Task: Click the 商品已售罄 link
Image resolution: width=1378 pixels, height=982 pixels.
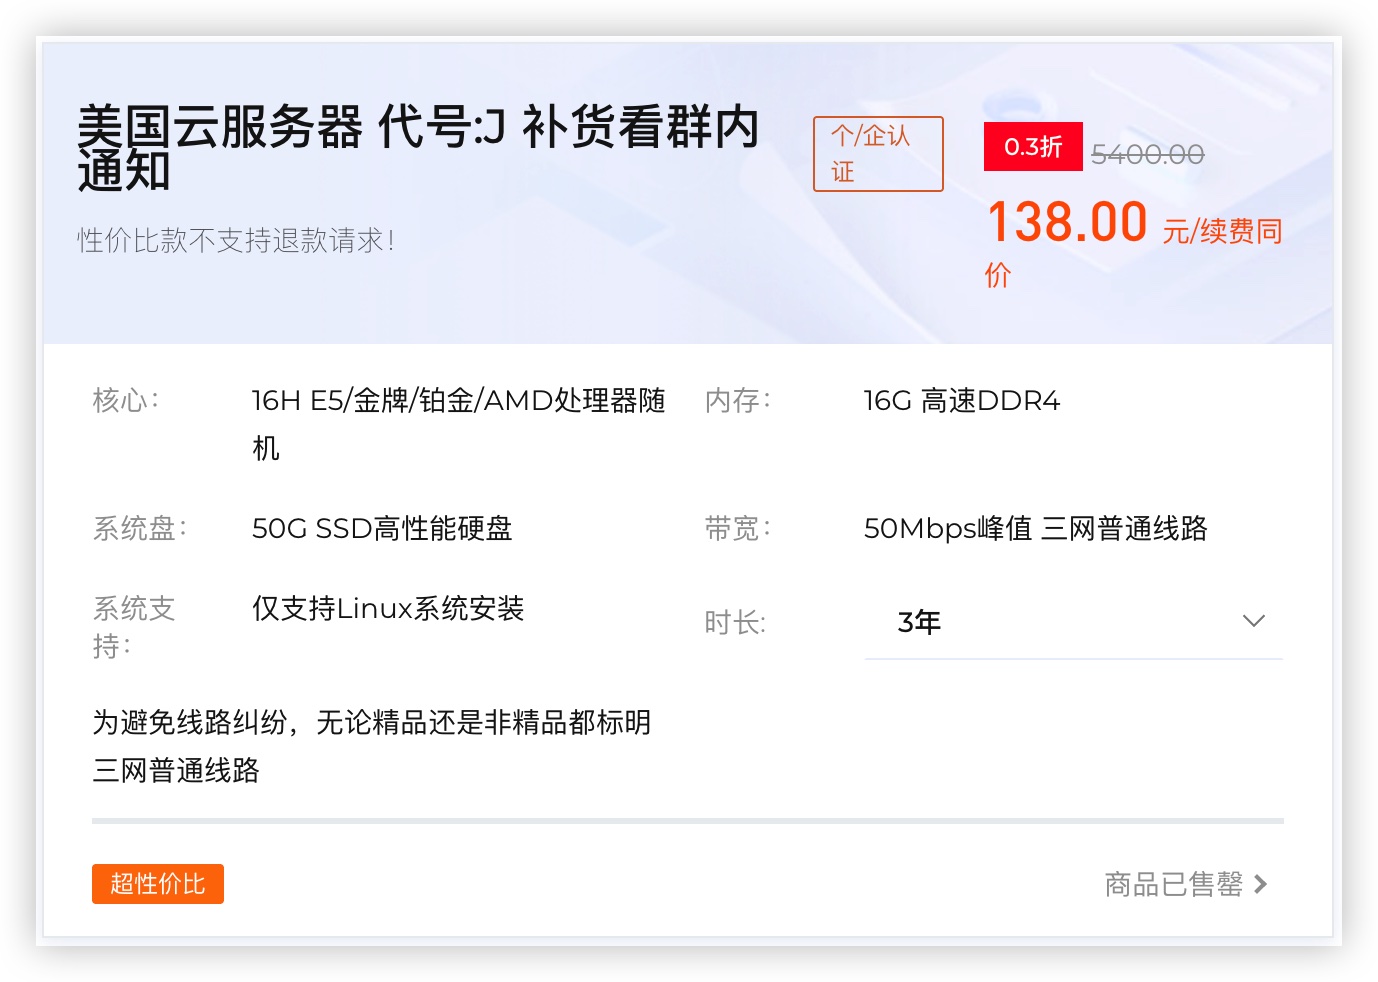Action: point(1173,884)
